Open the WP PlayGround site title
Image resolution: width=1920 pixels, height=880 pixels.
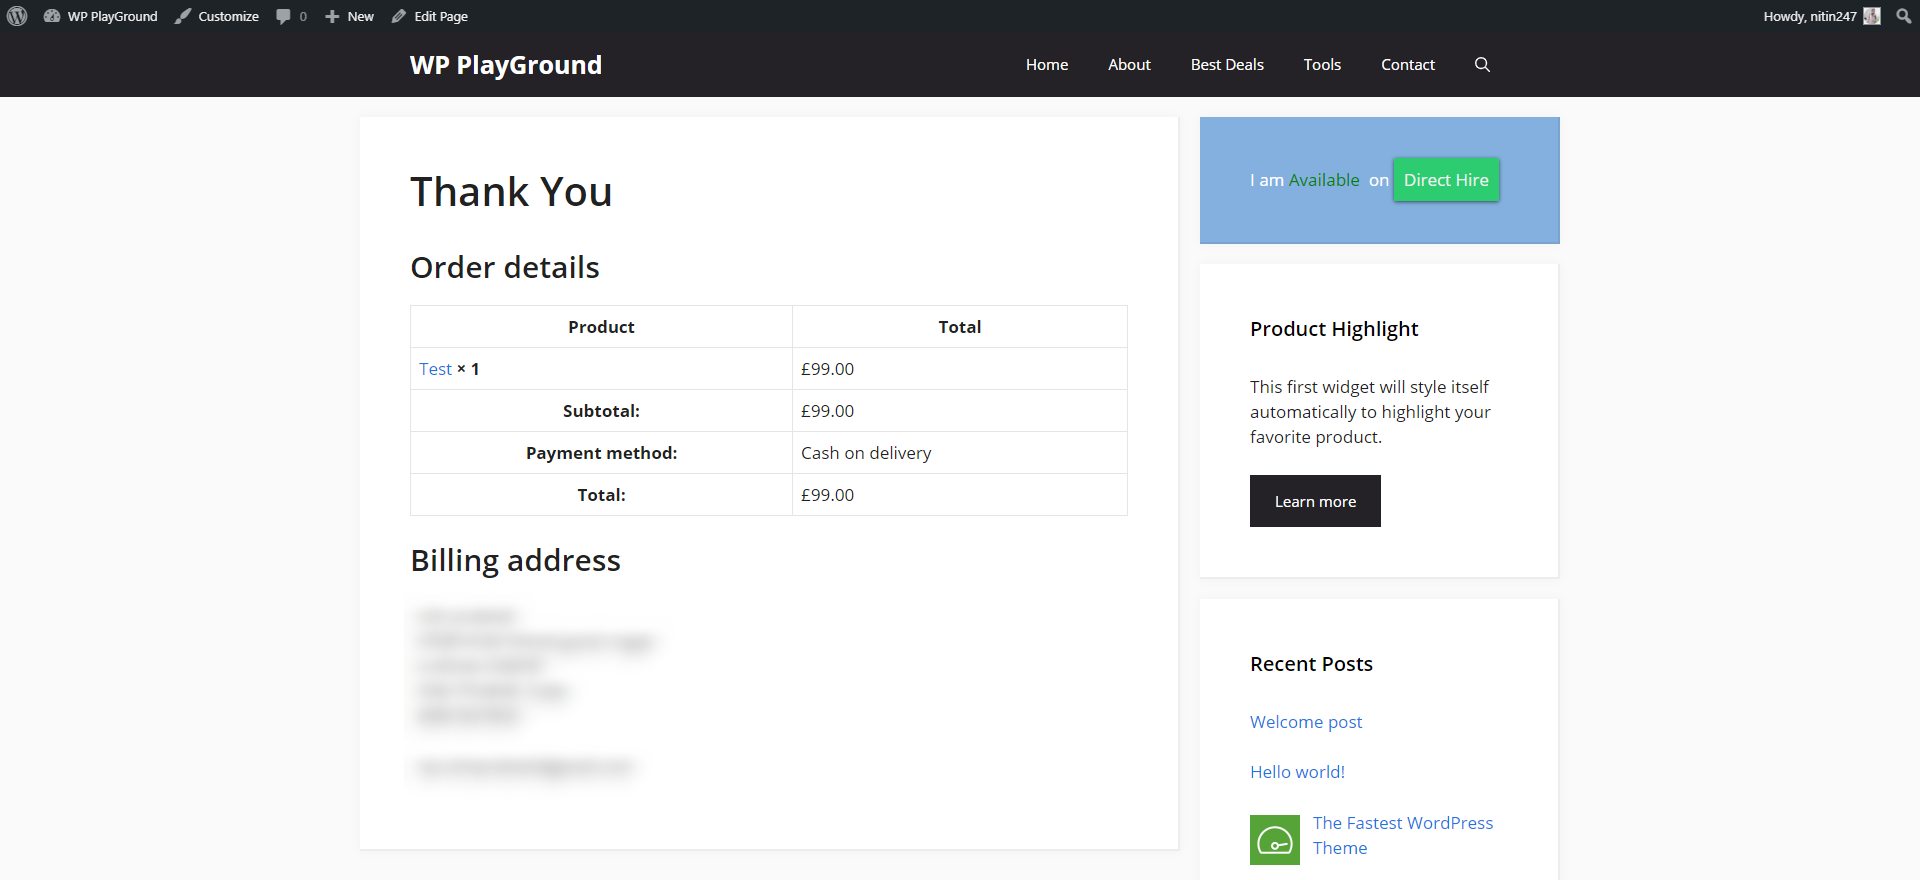(506, 65)
